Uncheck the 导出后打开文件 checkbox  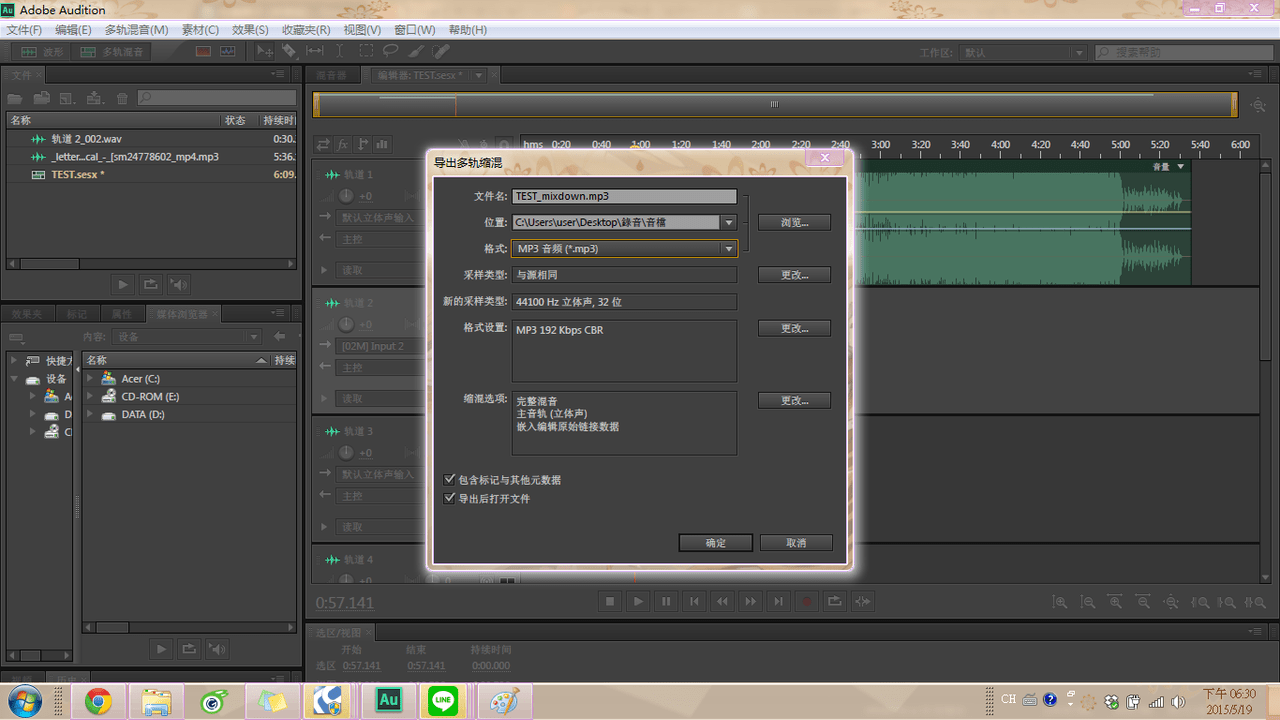pos(450,498)
